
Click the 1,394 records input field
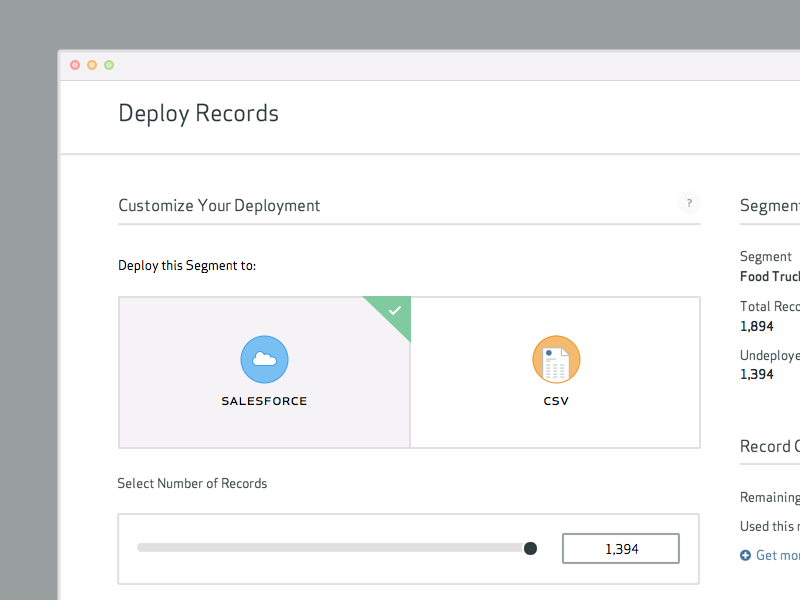620,548
